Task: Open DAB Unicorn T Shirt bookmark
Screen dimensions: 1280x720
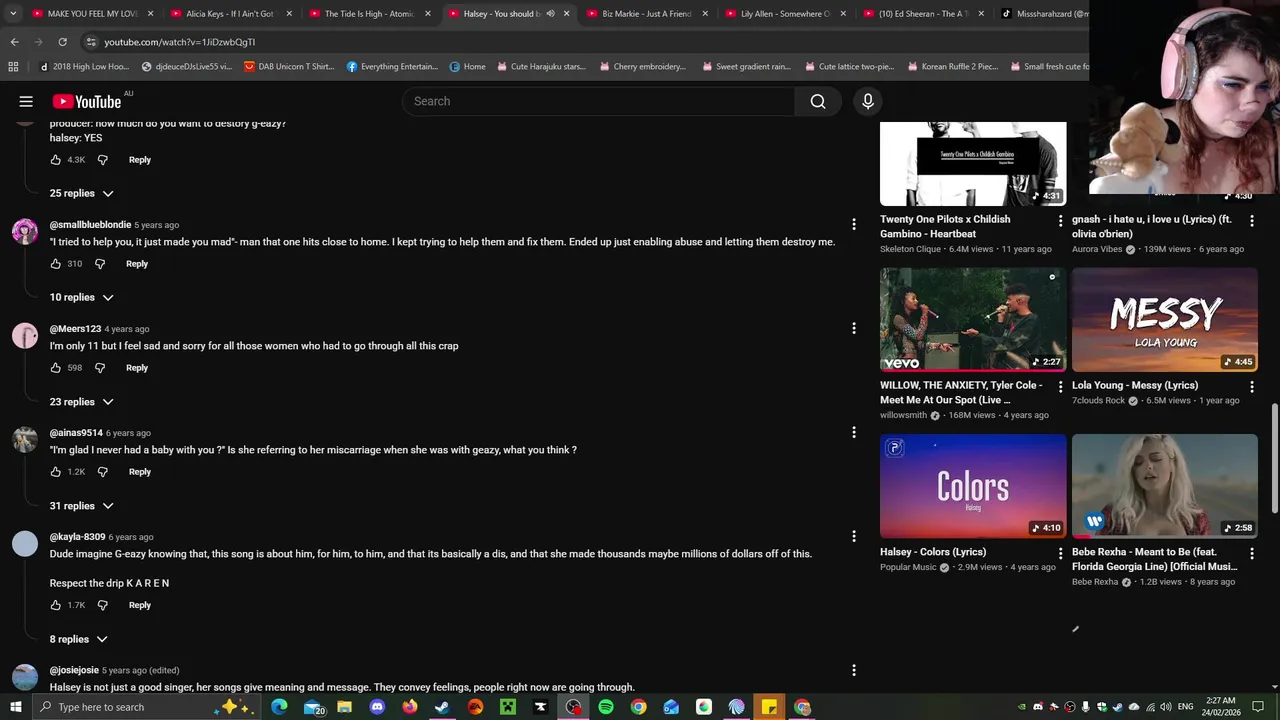Action: (x=289, y=67)
